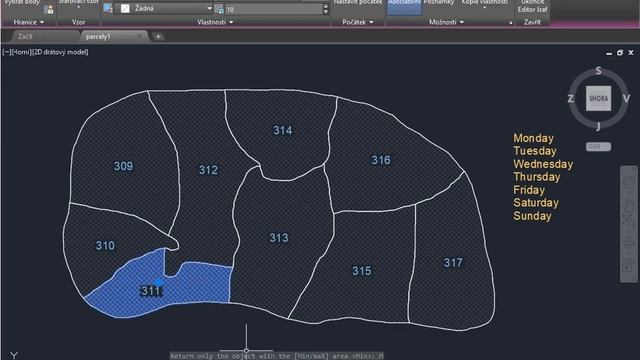Expand the Možnosti panel dropdown

click(x=462, y=22)
